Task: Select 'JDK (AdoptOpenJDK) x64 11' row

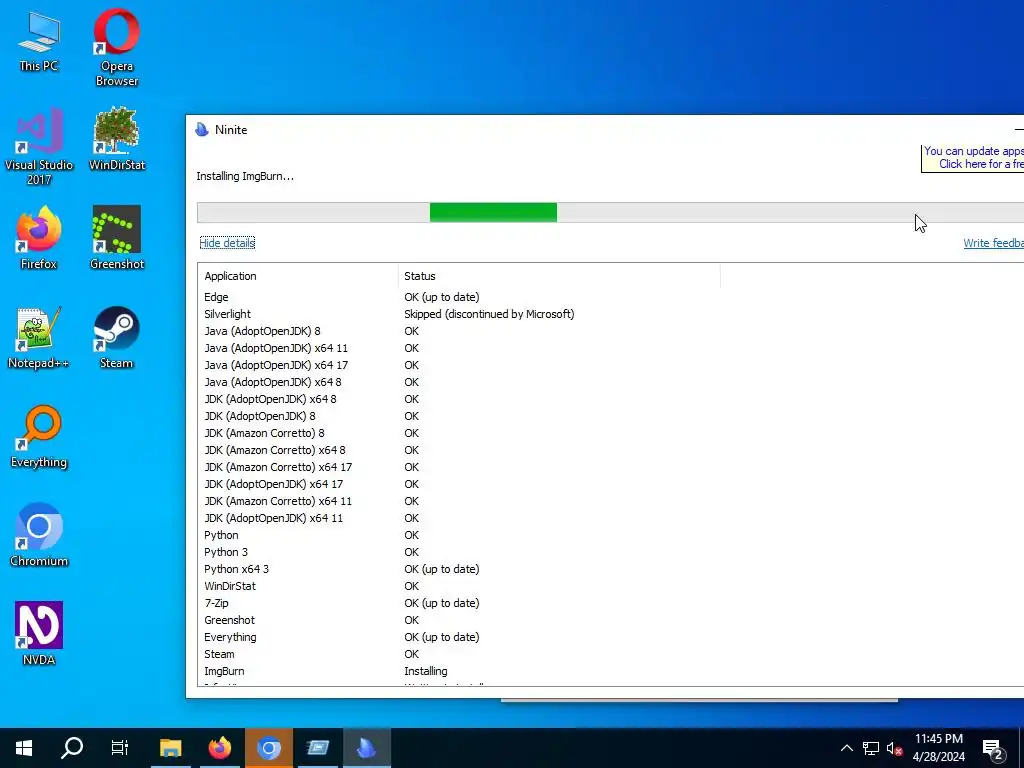Action: (611, 518)
